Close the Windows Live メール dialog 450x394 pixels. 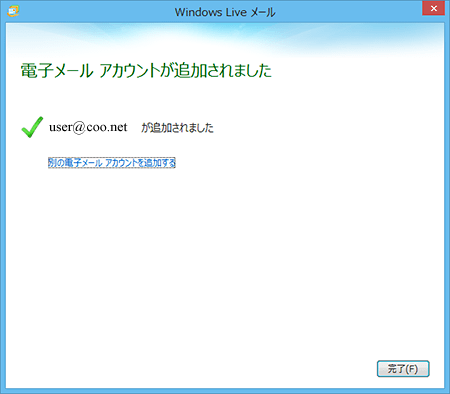433,8
